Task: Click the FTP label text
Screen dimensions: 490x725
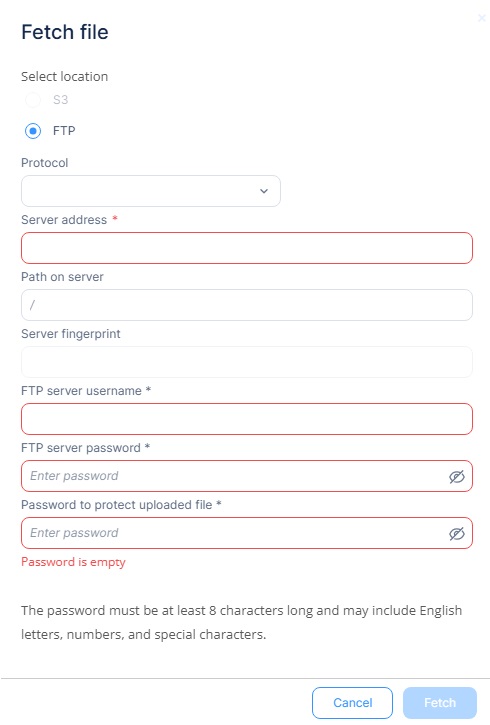Action: tap(64, 131)
